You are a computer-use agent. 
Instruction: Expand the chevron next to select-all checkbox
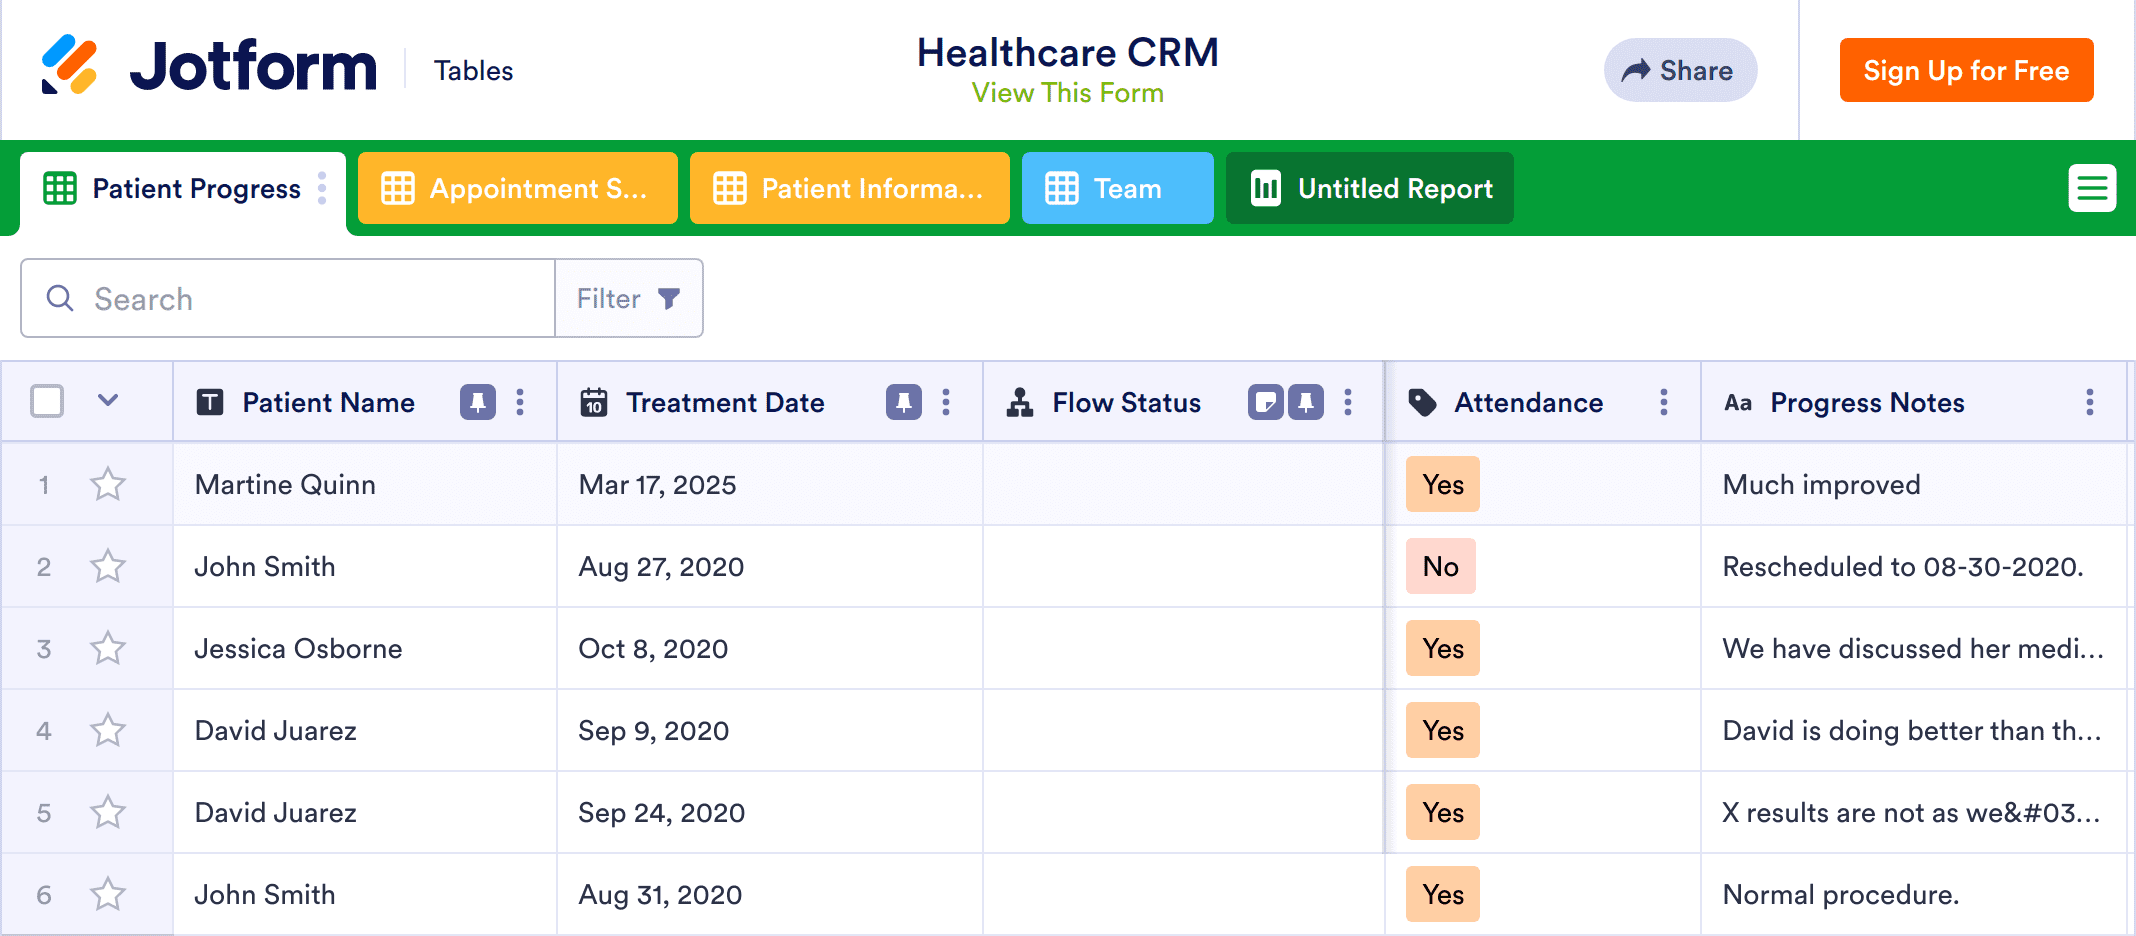coord(108,401)
